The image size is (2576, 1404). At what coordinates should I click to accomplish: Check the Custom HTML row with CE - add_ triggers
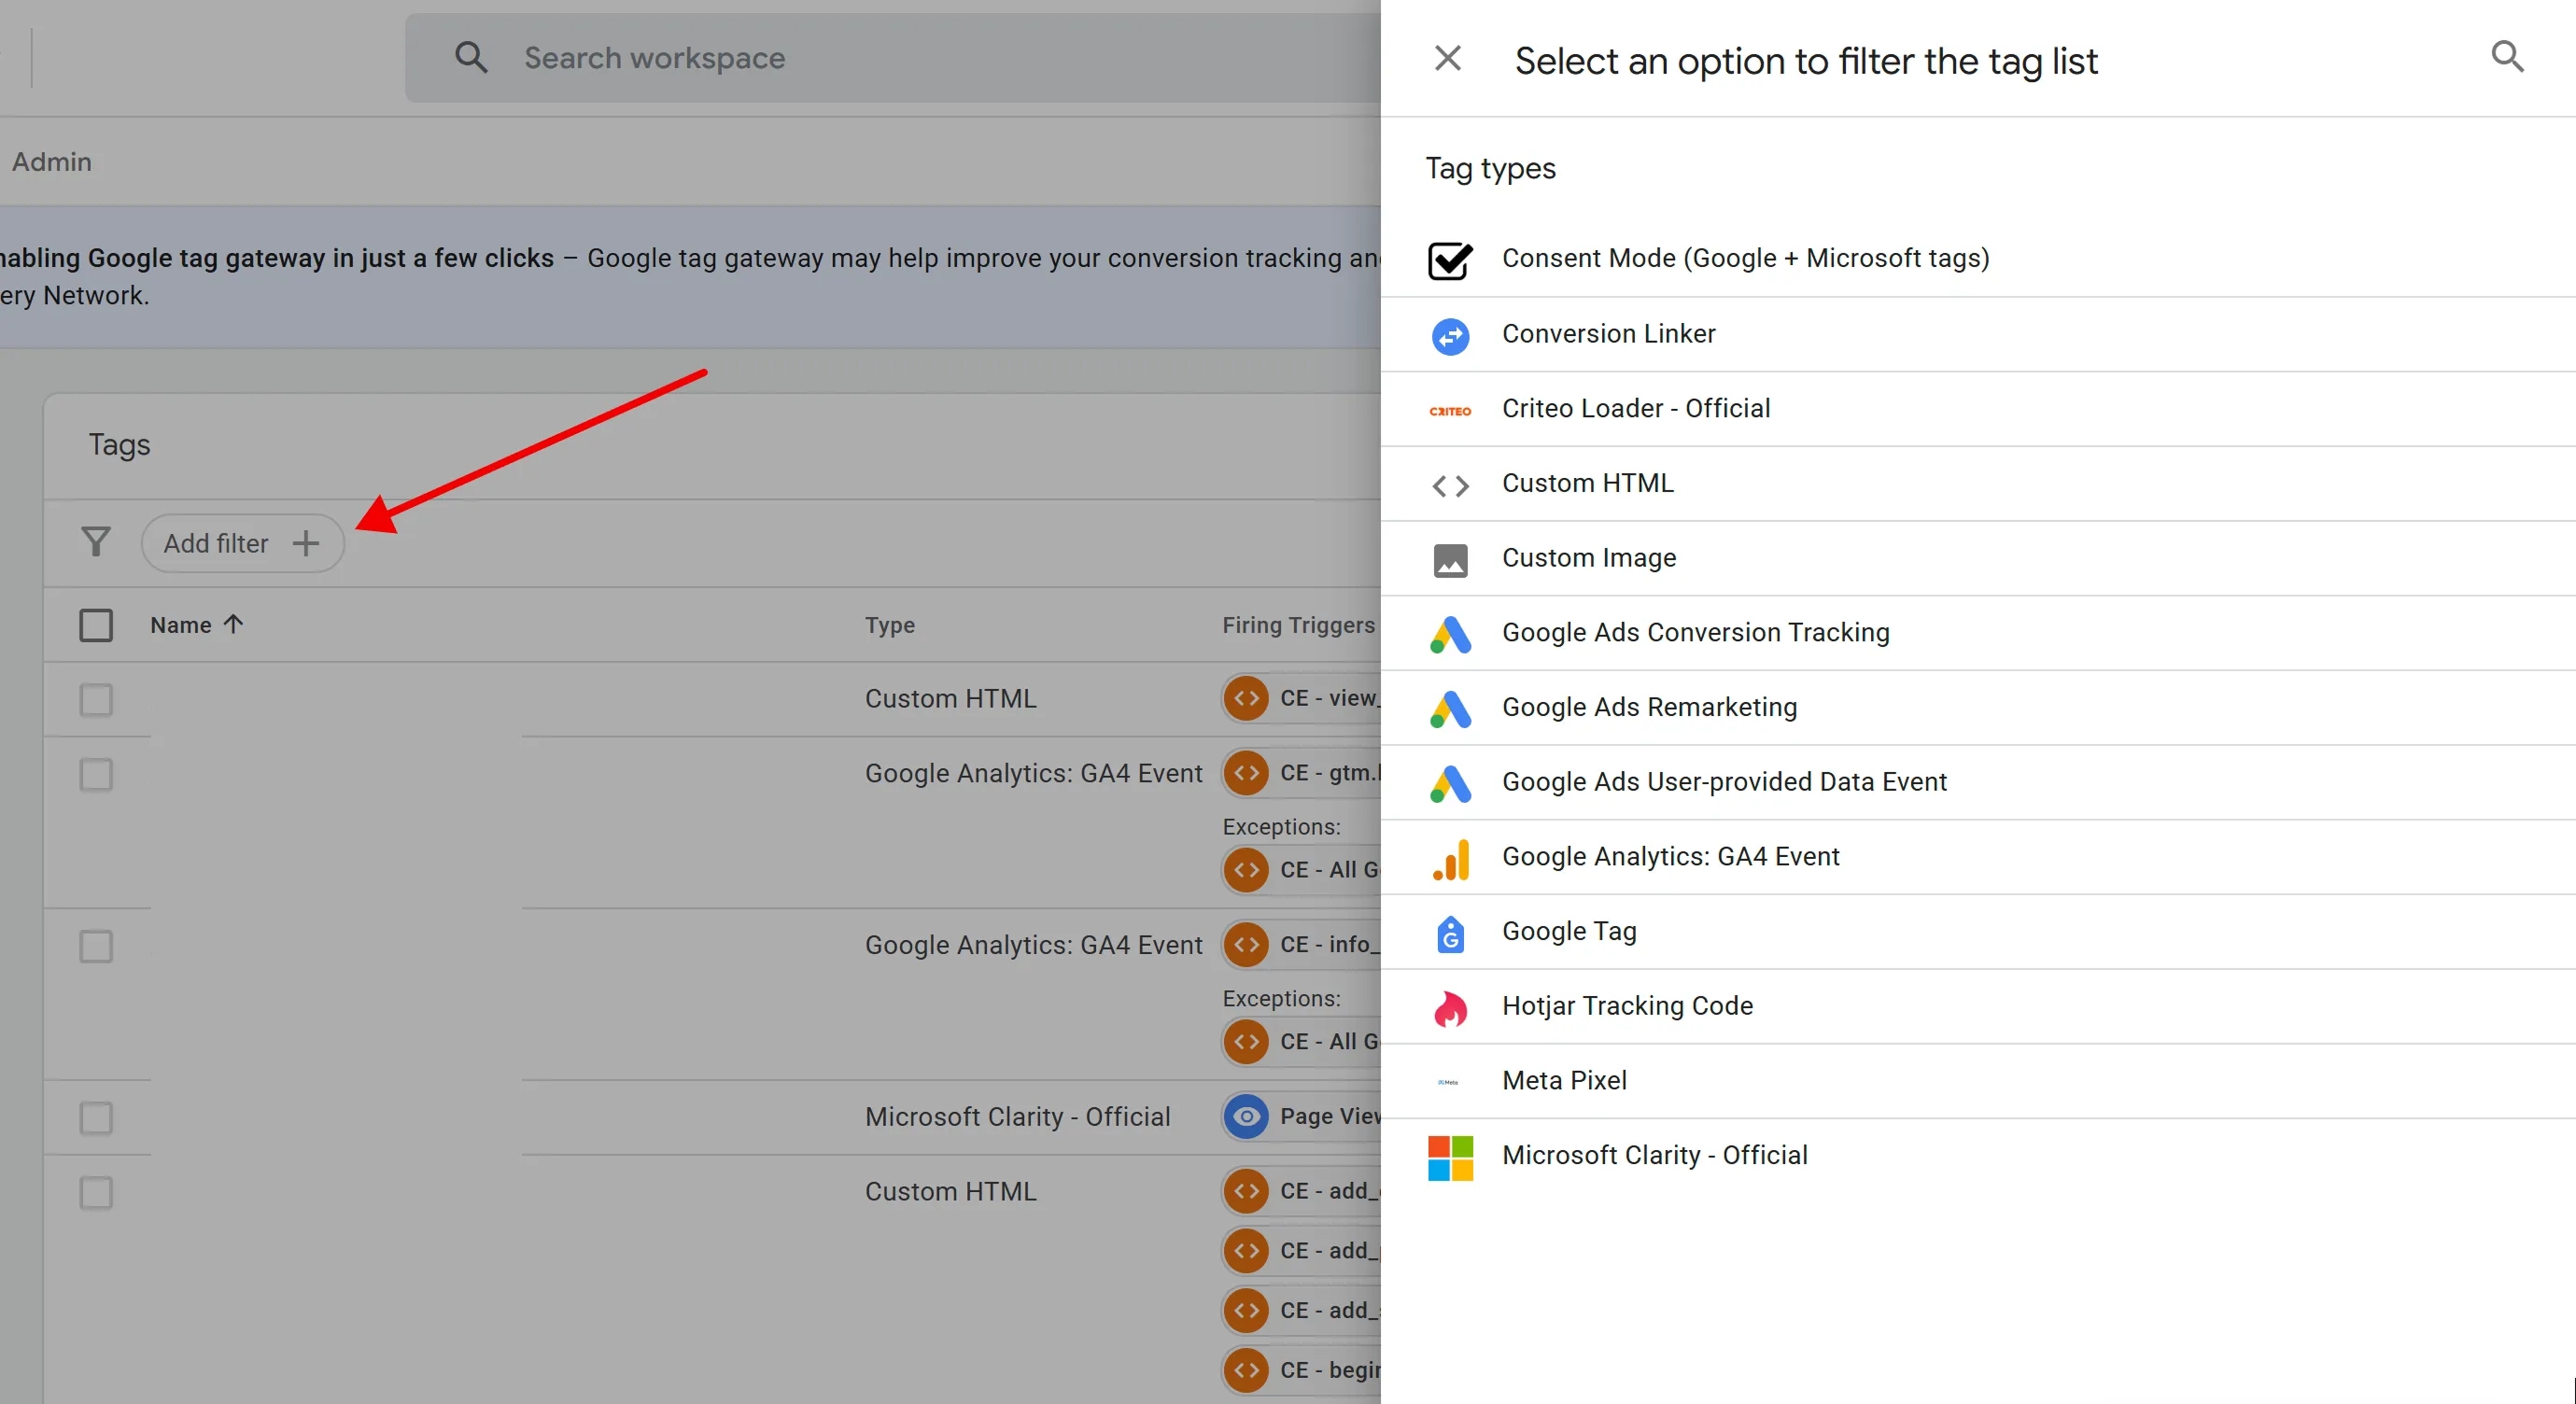pyautogui.click(x=96, y=1192)
